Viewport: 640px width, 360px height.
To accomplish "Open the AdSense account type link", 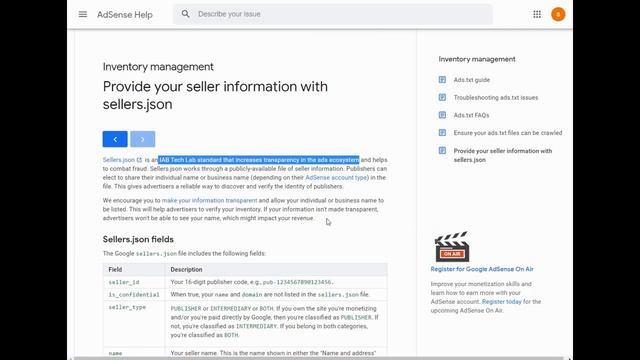I will coord(336,178).
